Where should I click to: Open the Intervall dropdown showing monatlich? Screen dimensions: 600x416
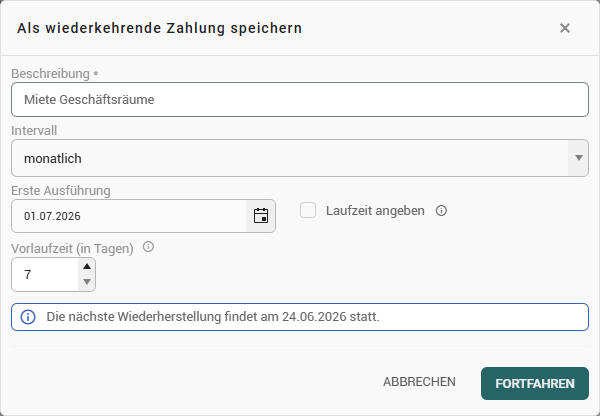(x=300, y=158)
